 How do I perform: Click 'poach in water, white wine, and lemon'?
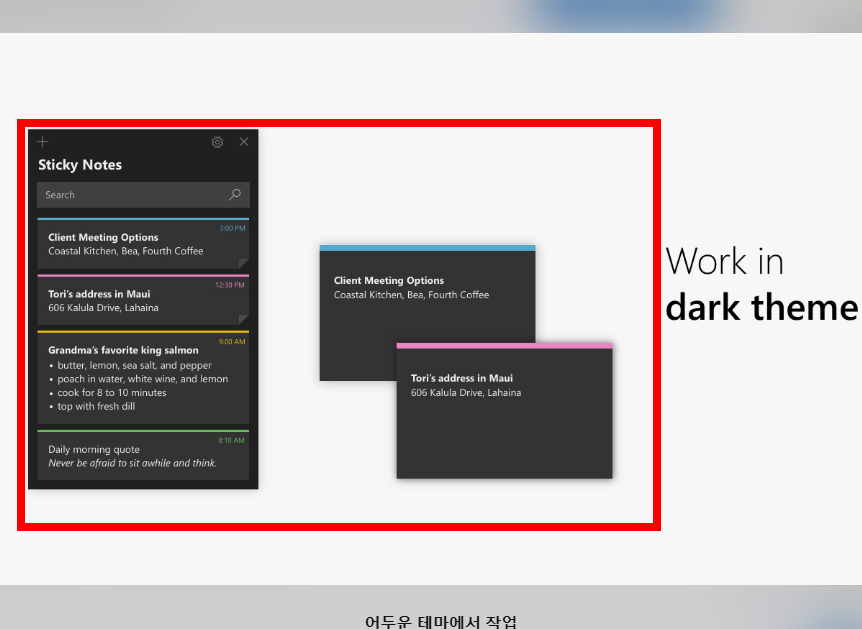coord(142,379)
